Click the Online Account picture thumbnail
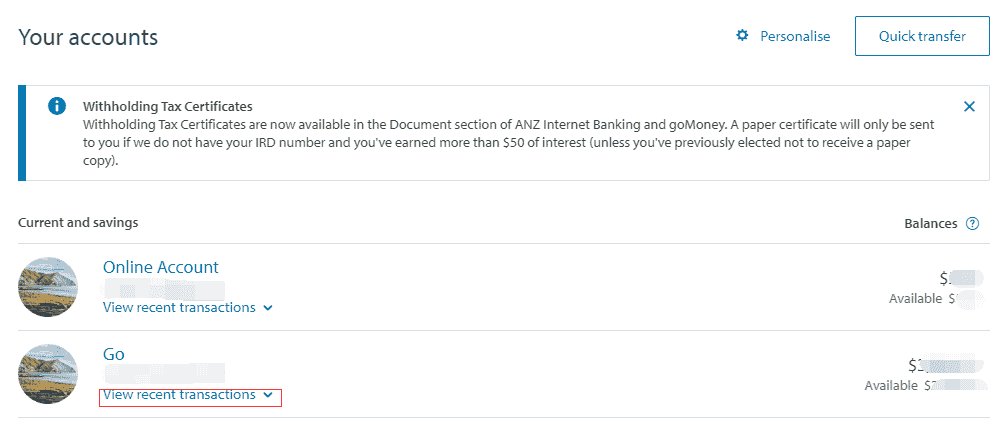This screenshot has height=426, width=1006. (x=48, y=287)
